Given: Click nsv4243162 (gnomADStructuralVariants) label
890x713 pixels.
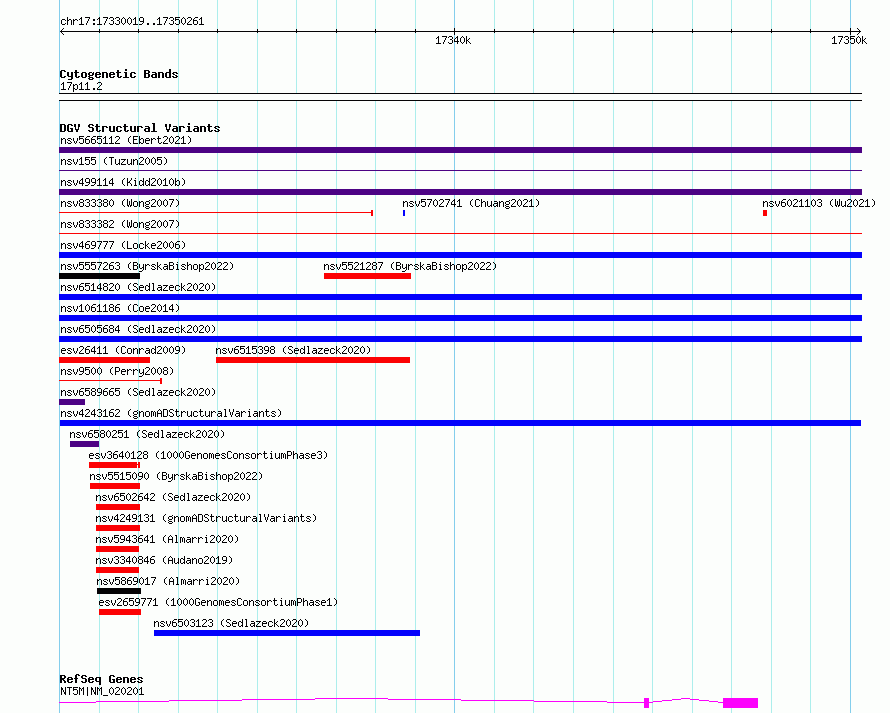Looking at the screenshot, I should 171,413.
